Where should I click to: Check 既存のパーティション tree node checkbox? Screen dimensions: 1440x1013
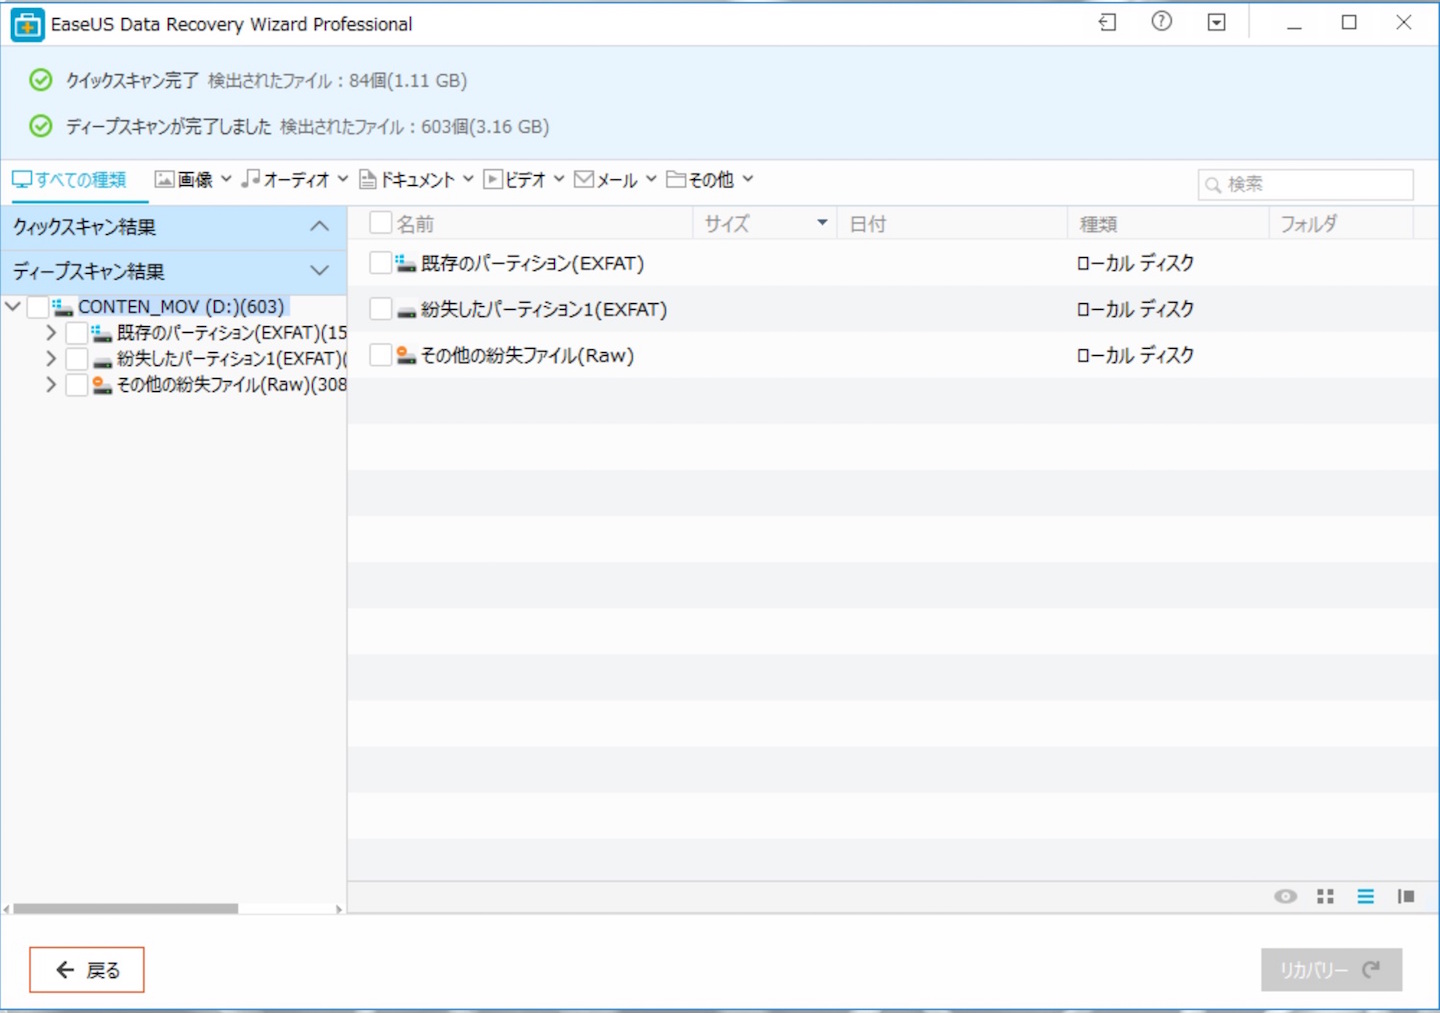76,333
